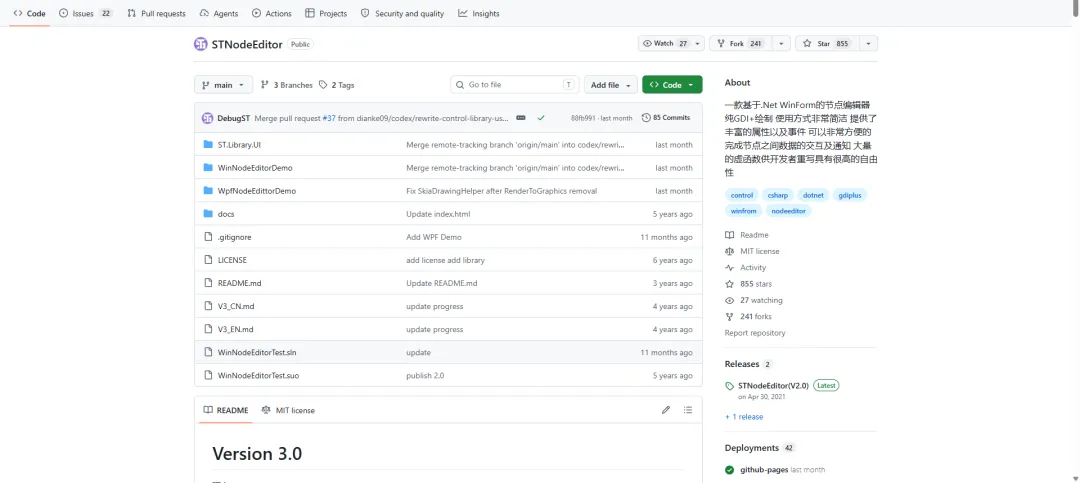Click the STNodeEditor repository avatar icon
Image resolution: width=1080 pixels, height=483 pixels.
200,44
